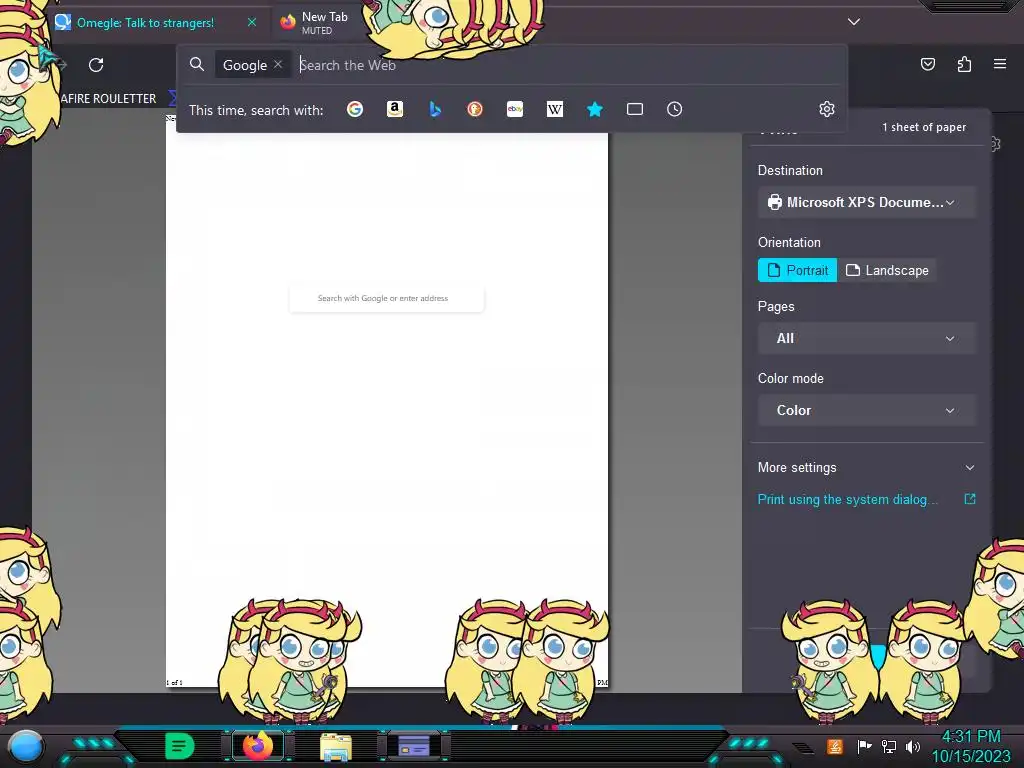Open the Pages All dropdown
1024x768 pixels.
point(867,338)
